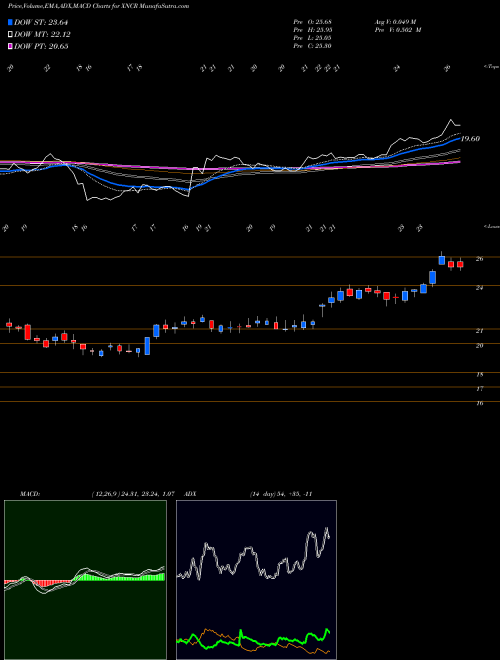Click the 20 price axis label

click(479, 346)
